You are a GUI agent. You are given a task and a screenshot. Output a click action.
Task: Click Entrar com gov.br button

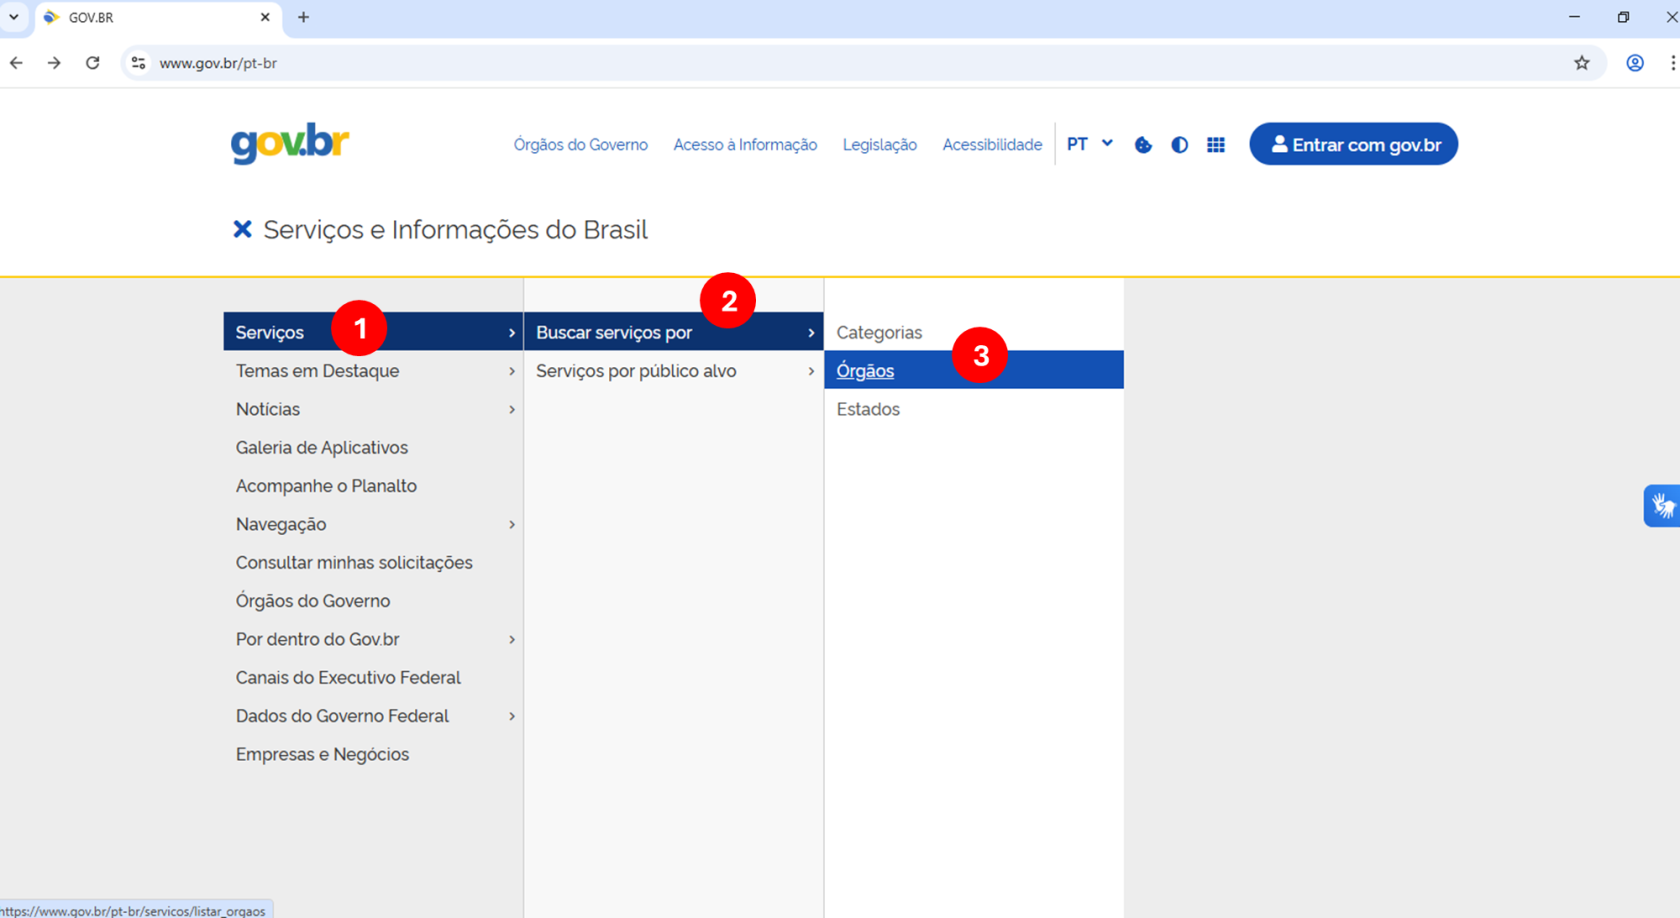(x=1353, y=145)
